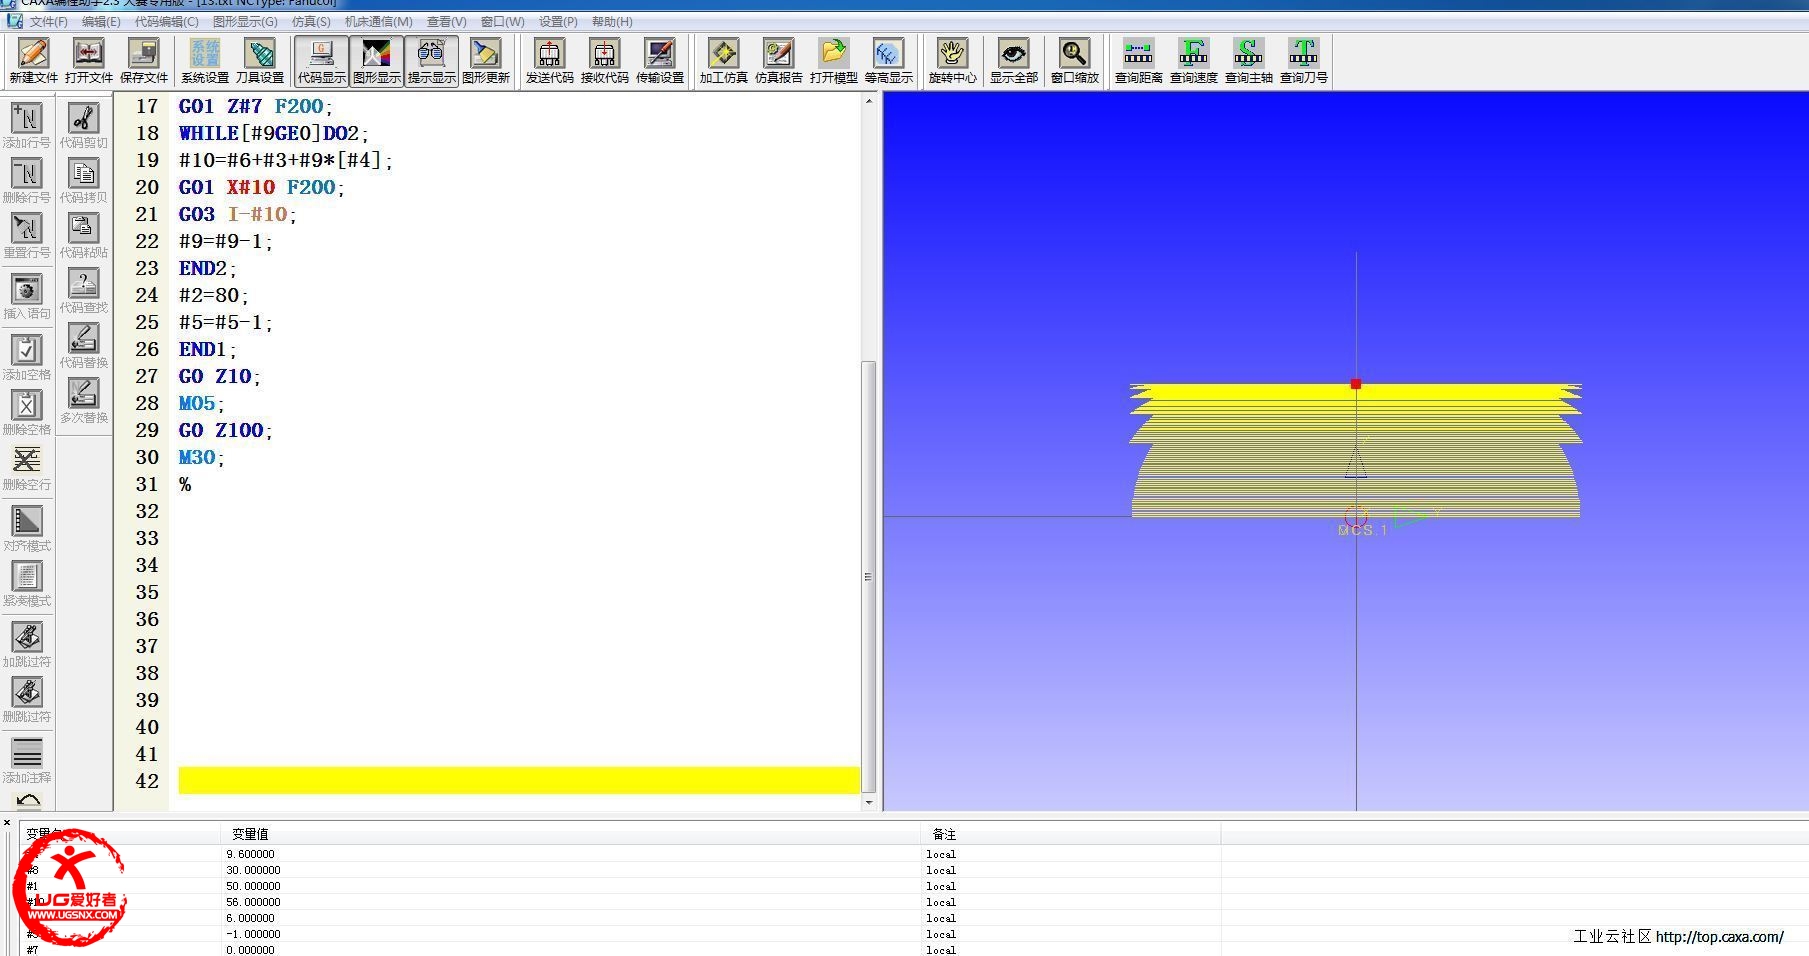Click the 显示全部 (Show All) eye icon
1809x956 pixels.
tap(1013, 61)
